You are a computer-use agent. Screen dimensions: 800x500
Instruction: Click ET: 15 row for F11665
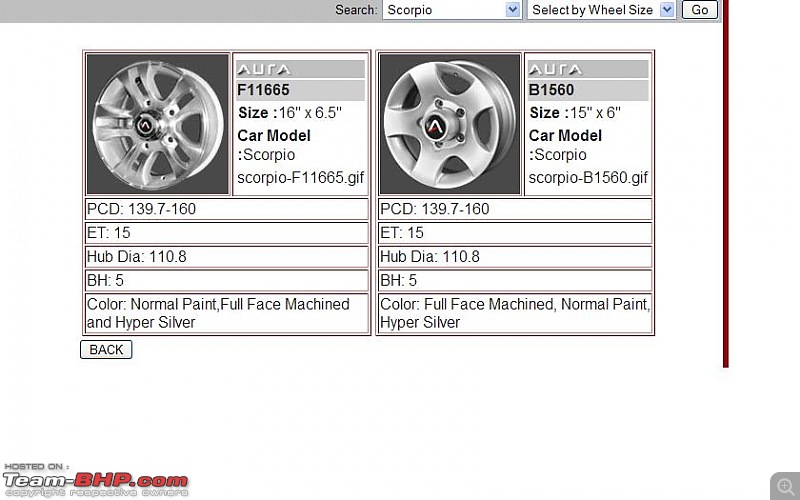(x=227, y=233)
